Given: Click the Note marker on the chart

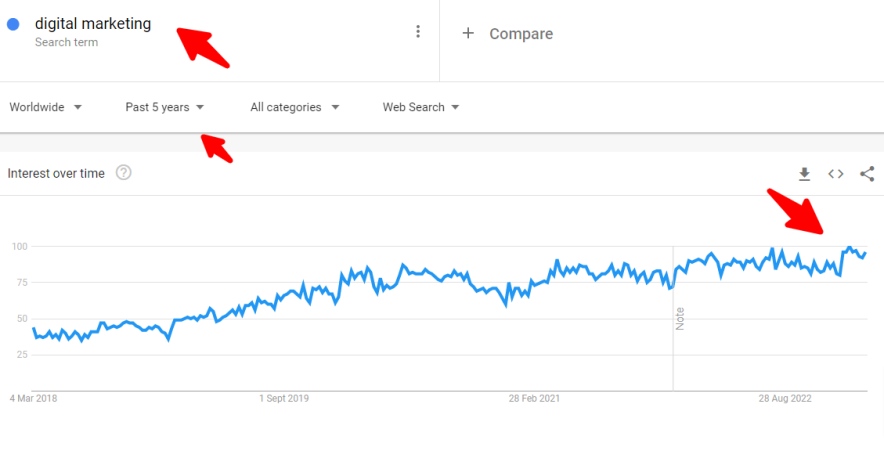Looking at the screenshot, I should (x=680, y=319).
